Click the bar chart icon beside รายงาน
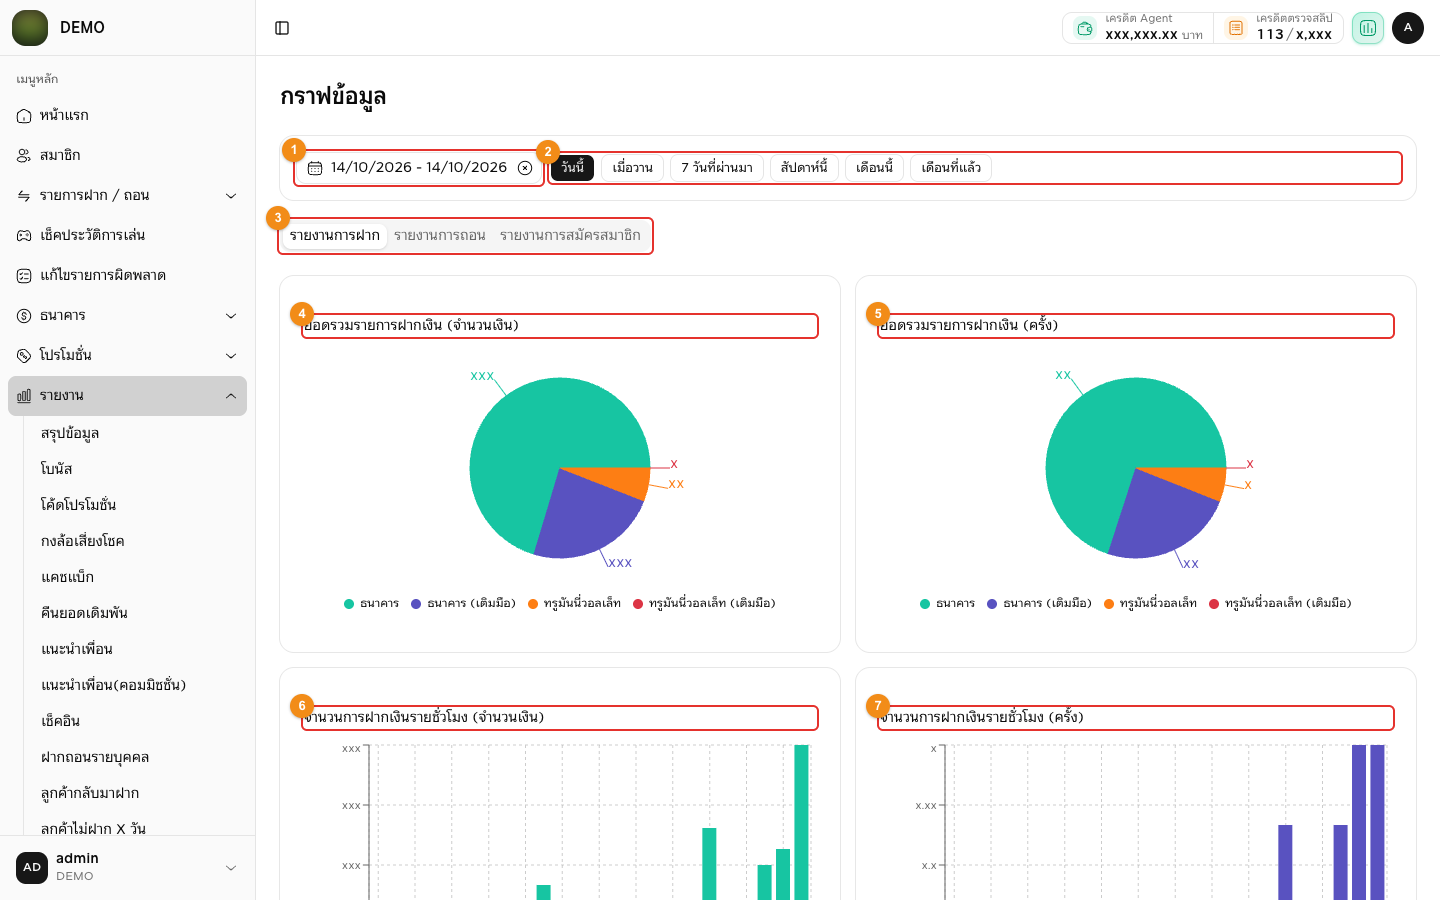Viewport: 1440px width, 900px height. [24, 396]
